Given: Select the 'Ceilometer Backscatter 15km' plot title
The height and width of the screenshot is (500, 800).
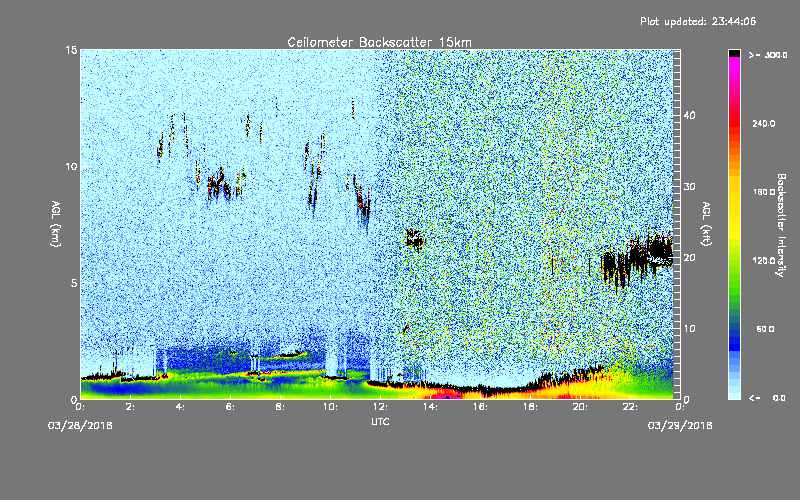Looking at the screenshot, I should (x=379, y=42).
